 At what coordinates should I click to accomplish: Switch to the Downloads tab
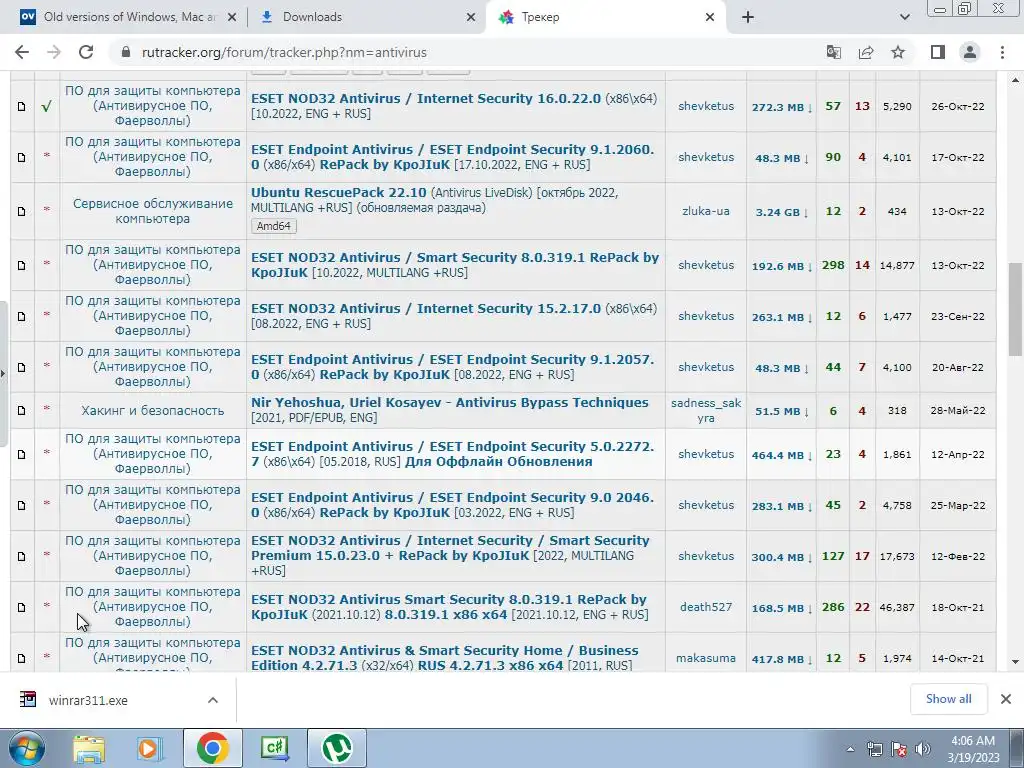tap(312, 17)
